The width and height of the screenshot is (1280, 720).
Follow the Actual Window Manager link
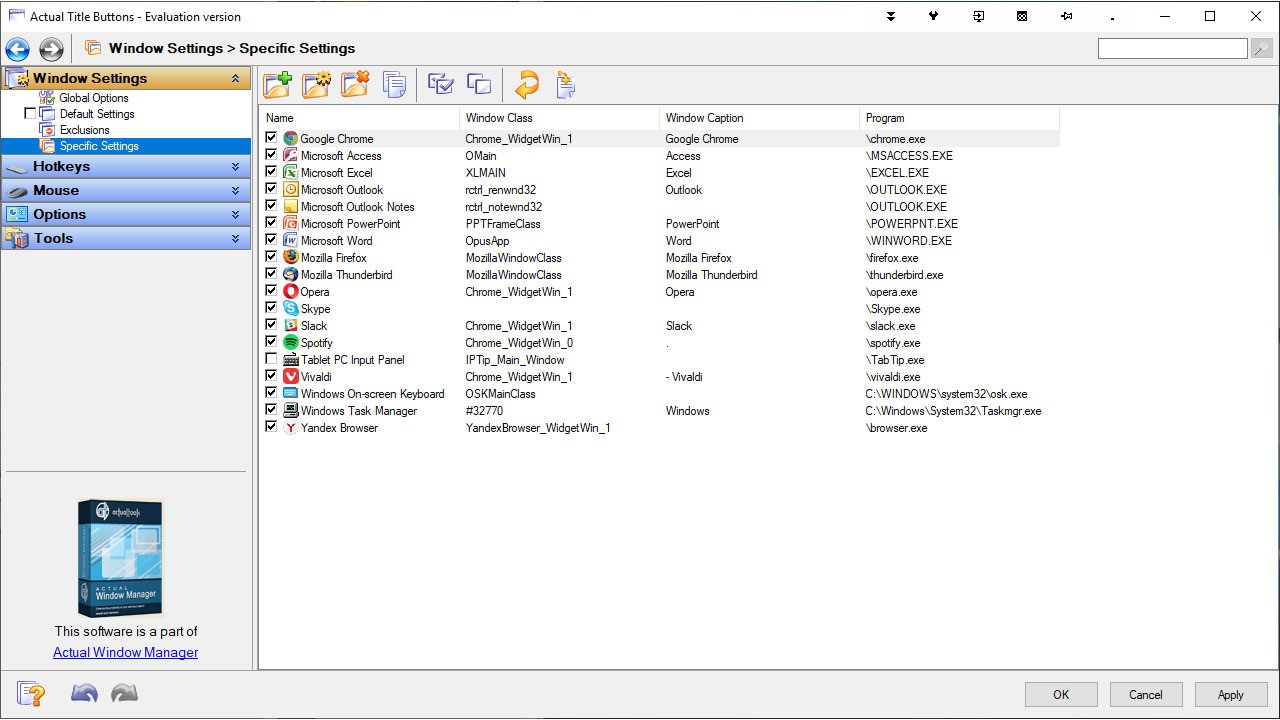click(x=125, y=652)
